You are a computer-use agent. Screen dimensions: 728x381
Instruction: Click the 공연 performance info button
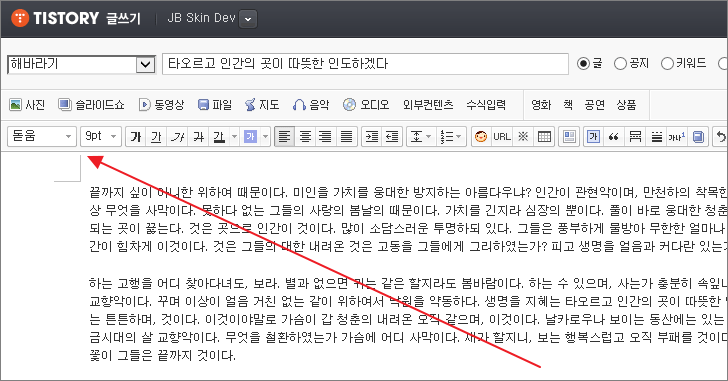tap(594, 105)
